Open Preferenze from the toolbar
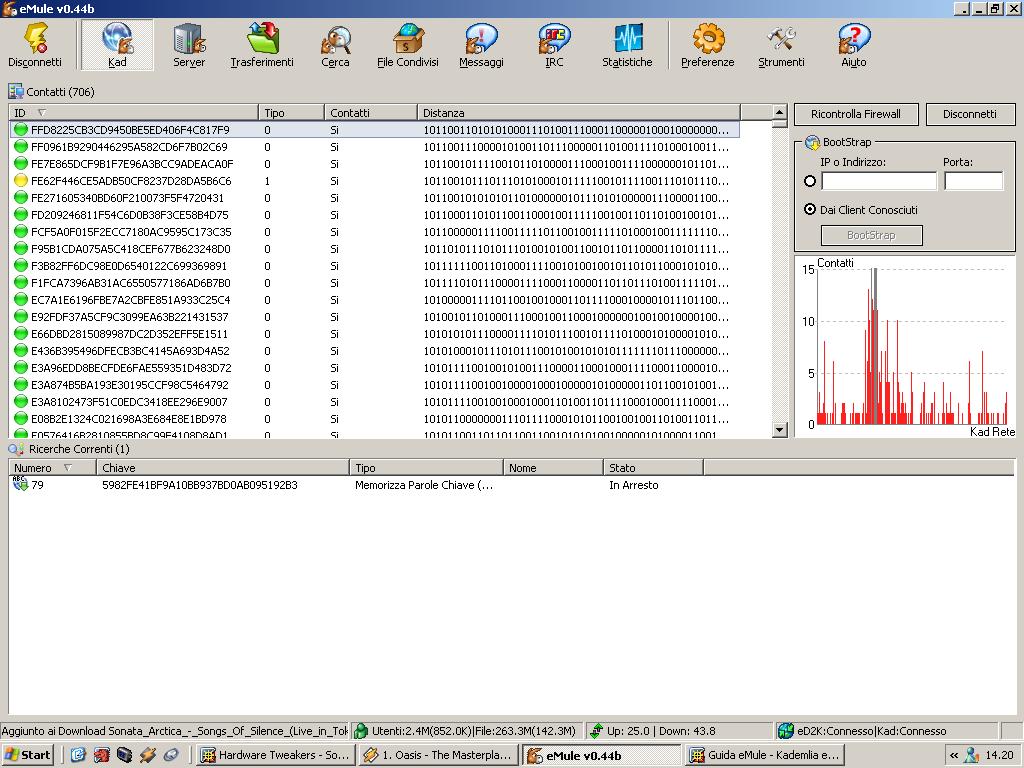This screenshot has height=768, width=1024. click(x=708, y=44)
